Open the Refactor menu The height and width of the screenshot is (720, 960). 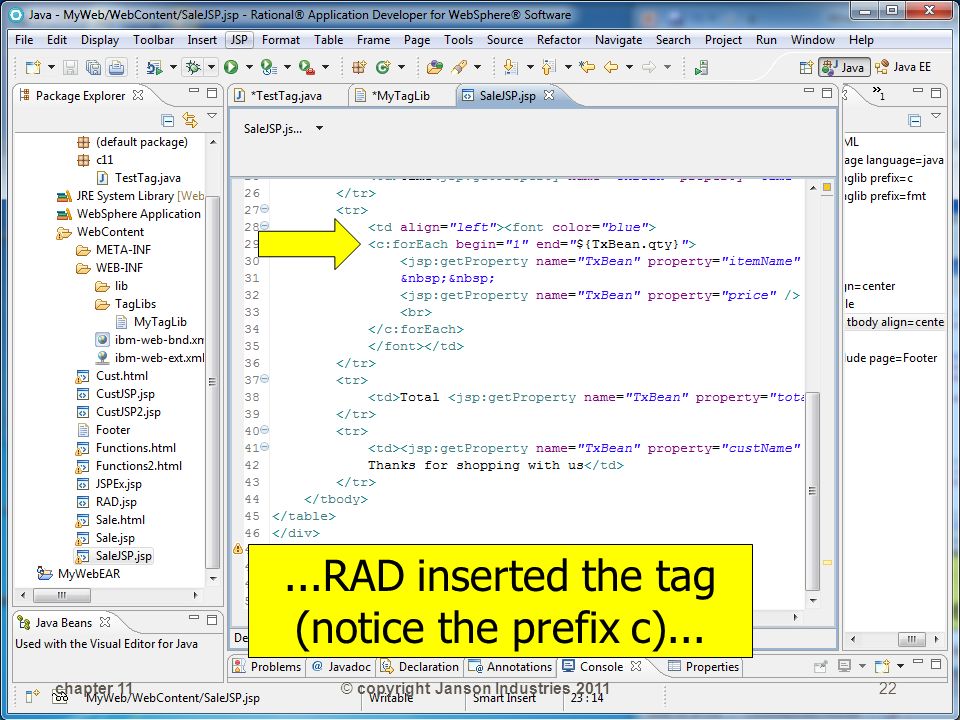pos(558,40)
